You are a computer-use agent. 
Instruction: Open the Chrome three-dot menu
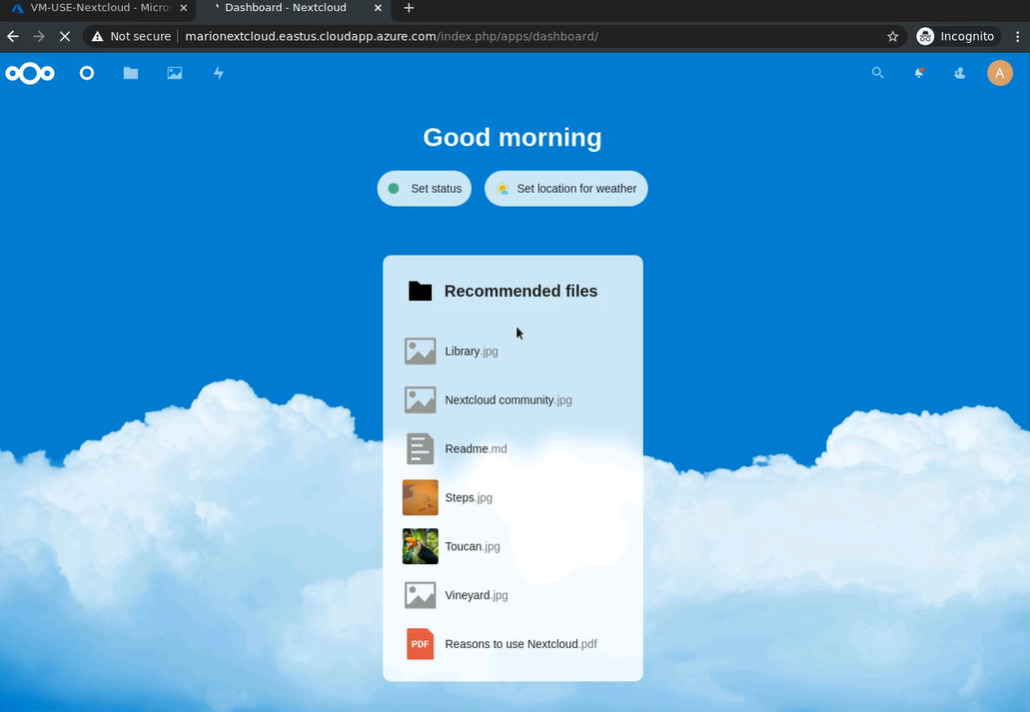tap(1018, 36)
